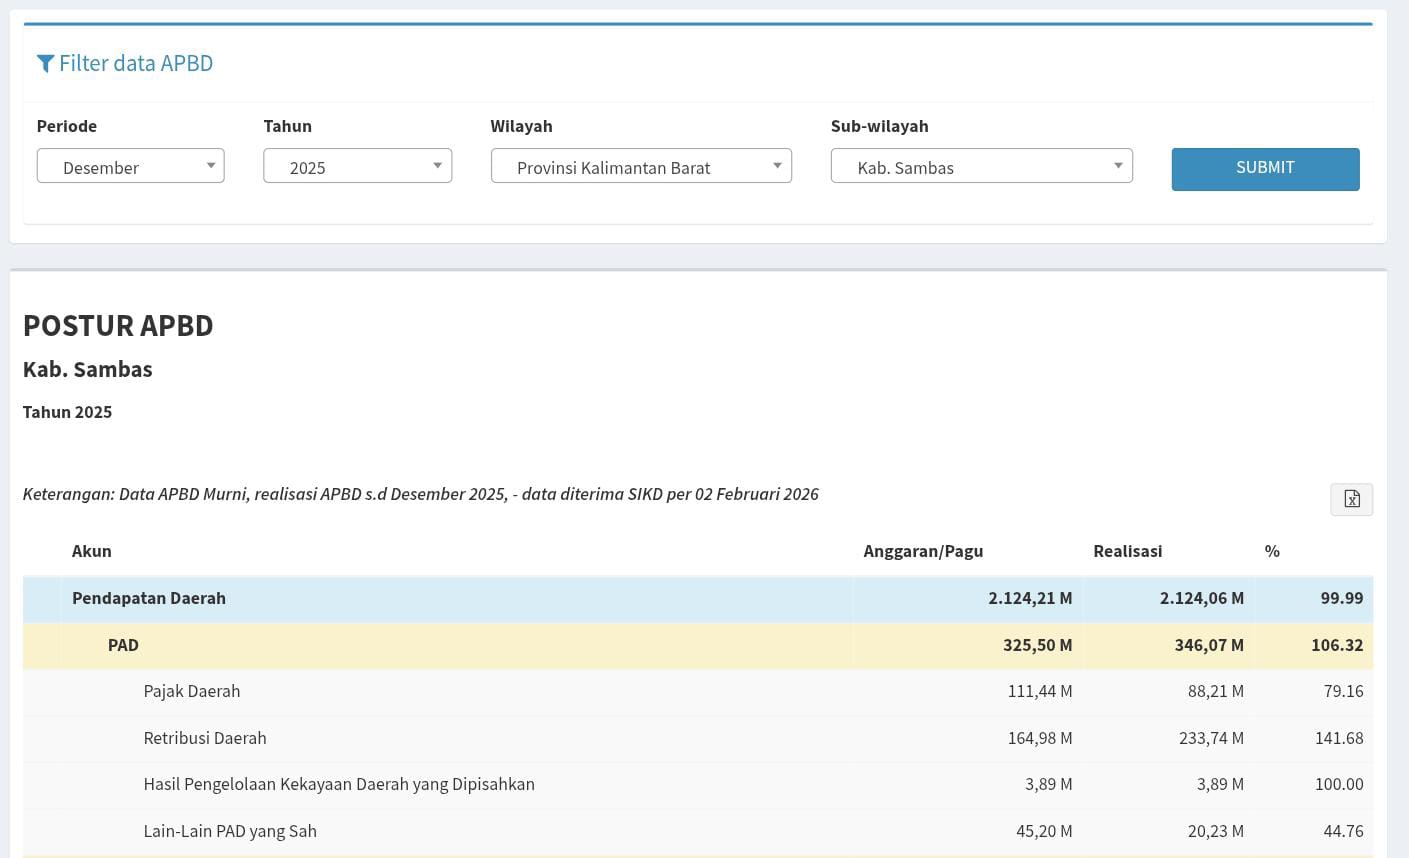Open the Periode dropdown showing Desember
1409x858 pixels.
click(130, 167)
